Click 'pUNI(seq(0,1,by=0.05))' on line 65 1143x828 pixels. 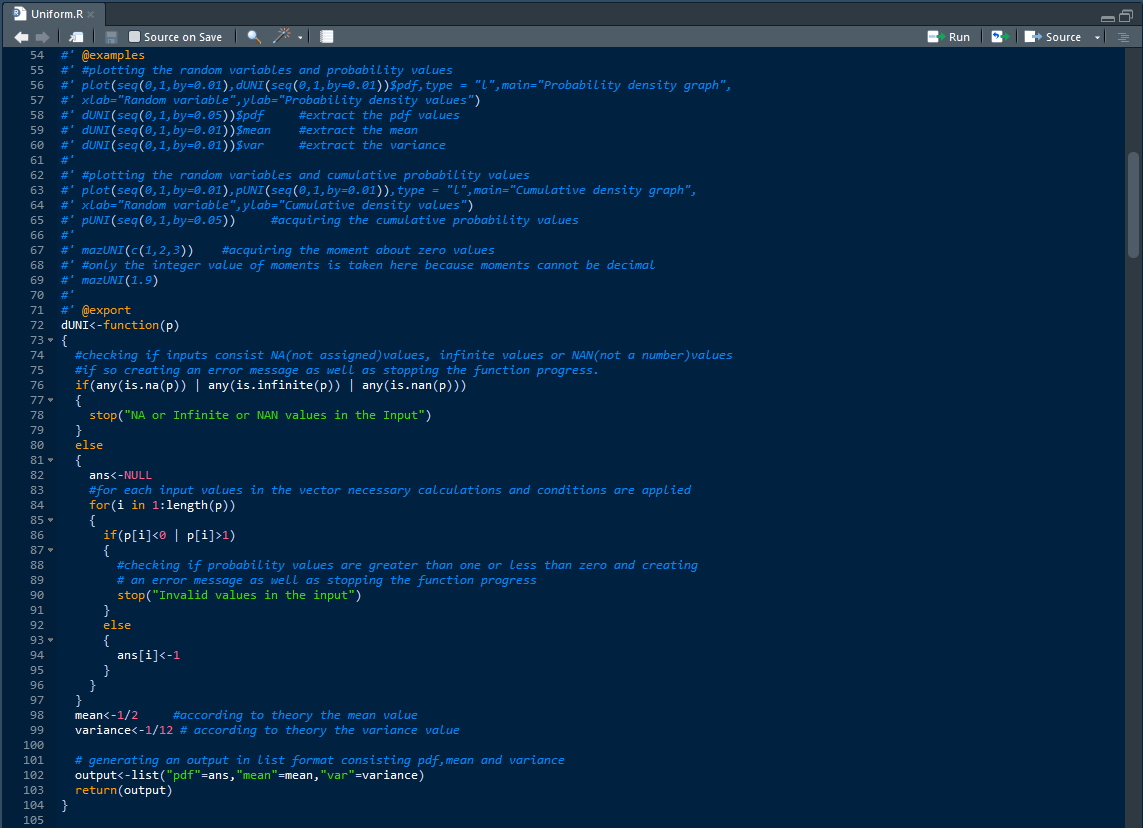(158, 220)
